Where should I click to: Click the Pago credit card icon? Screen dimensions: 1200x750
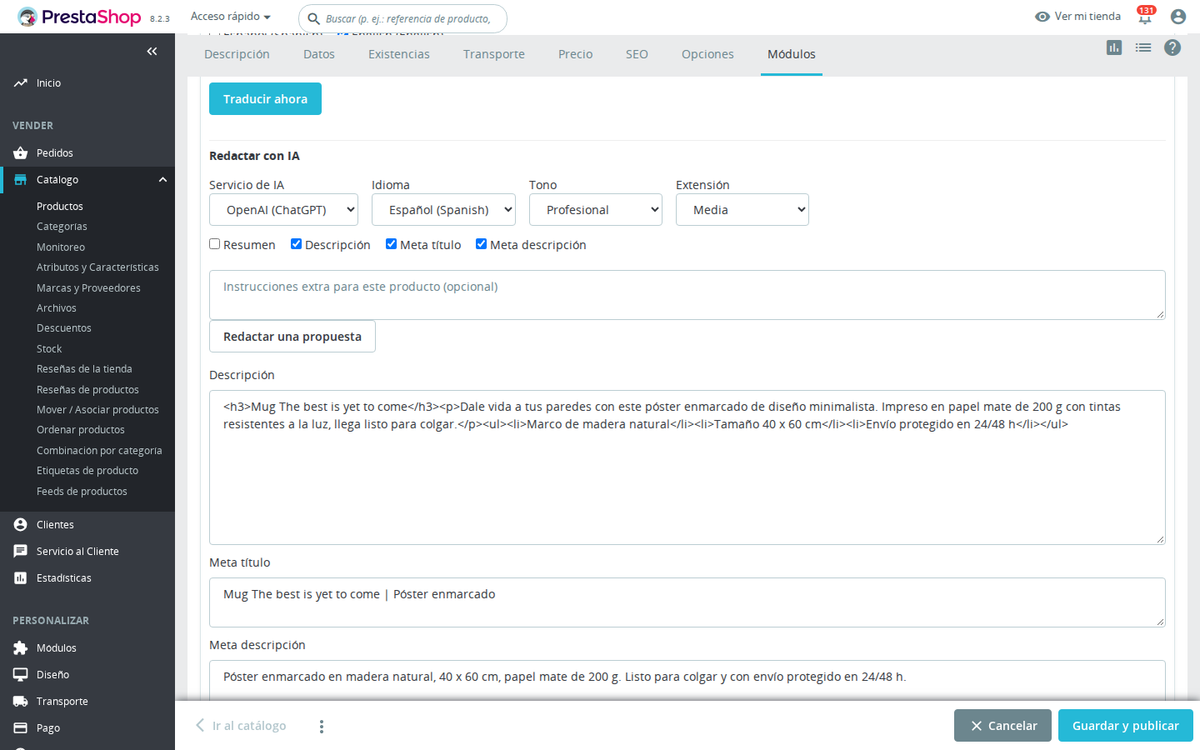(x=20, y=728)
